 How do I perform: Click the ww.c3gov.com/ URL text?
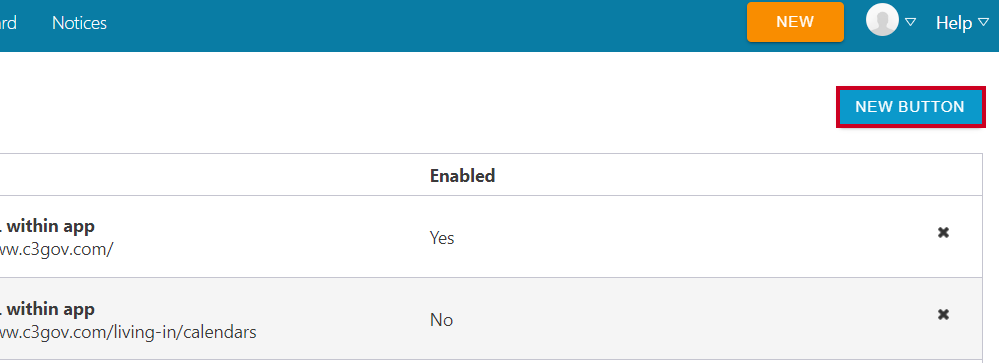pos(57,248)
